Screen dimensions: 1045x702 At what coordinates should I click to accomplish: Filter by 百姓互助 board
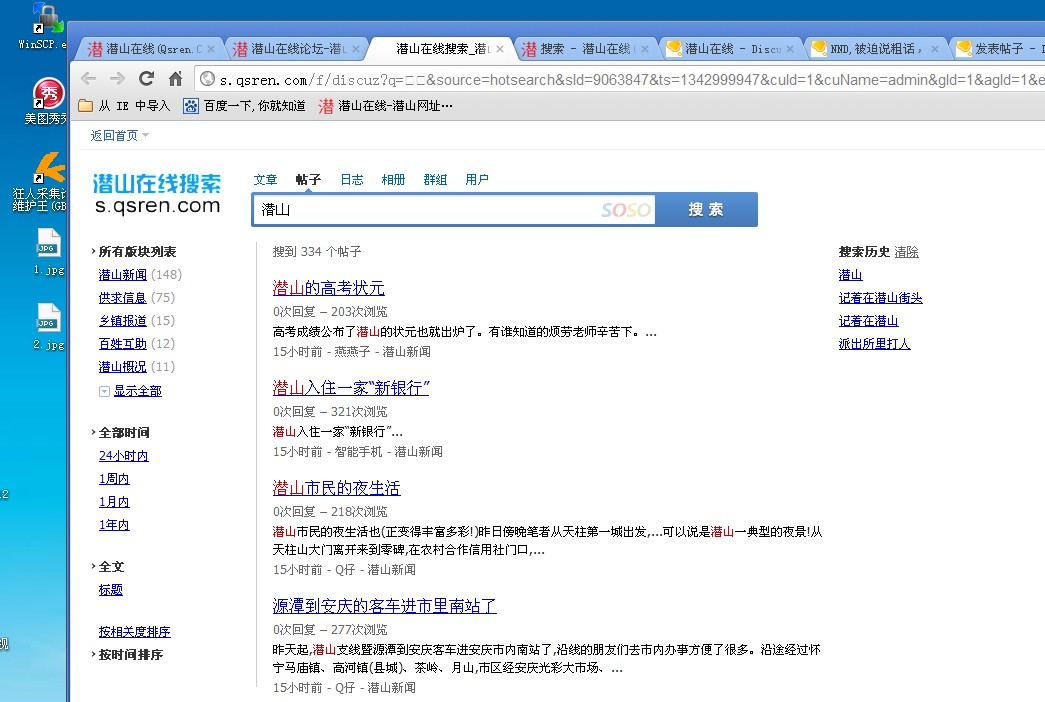pyautogui.click(x=123, y=343)
